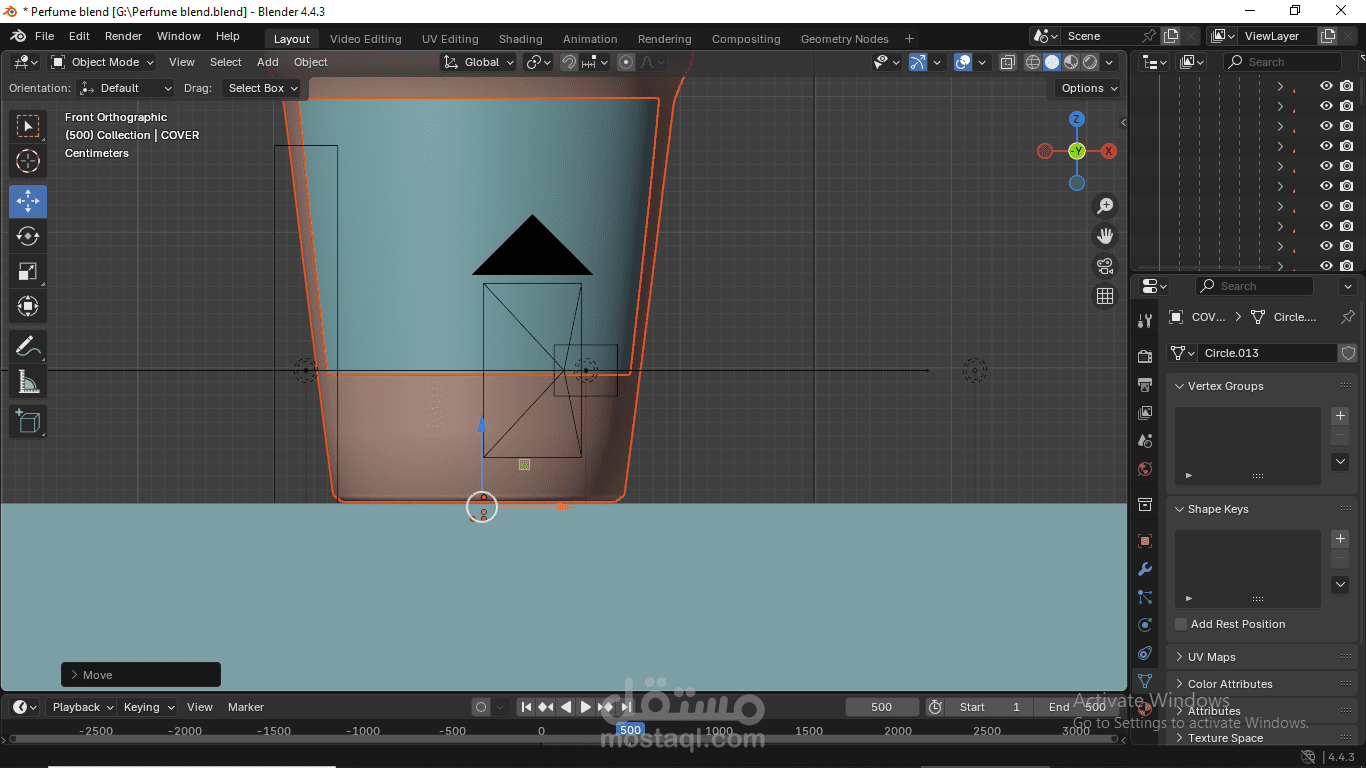
Task: Open the Render menu
Action: click(x=123, y=36)
